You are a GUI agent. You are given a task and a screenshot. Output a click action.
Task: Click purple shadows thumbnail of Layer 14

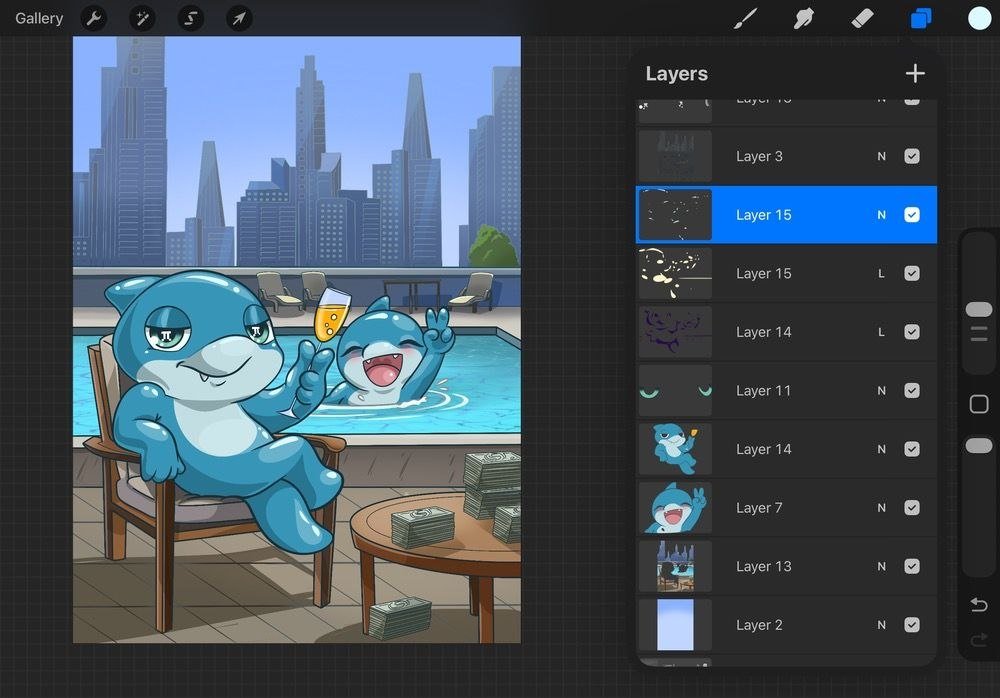(675, 332)
